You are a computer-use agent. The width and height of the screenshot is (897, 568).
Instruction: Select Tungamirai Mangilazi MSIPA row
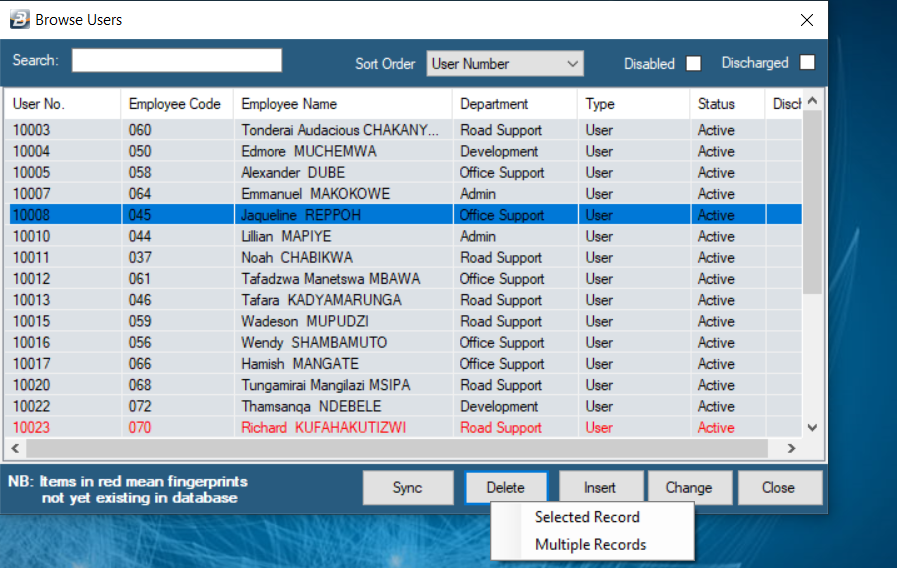(403, 384)
